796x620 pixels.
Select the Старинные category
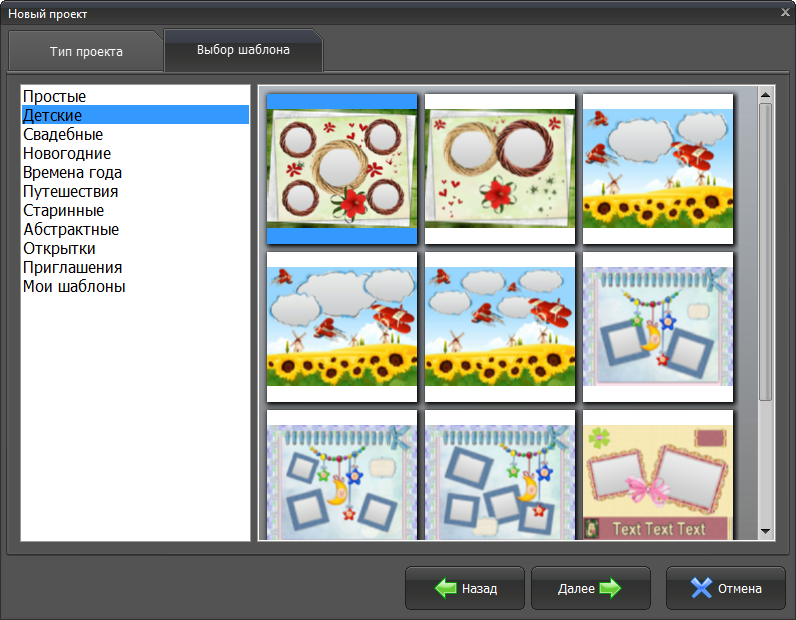coord(135,210)
